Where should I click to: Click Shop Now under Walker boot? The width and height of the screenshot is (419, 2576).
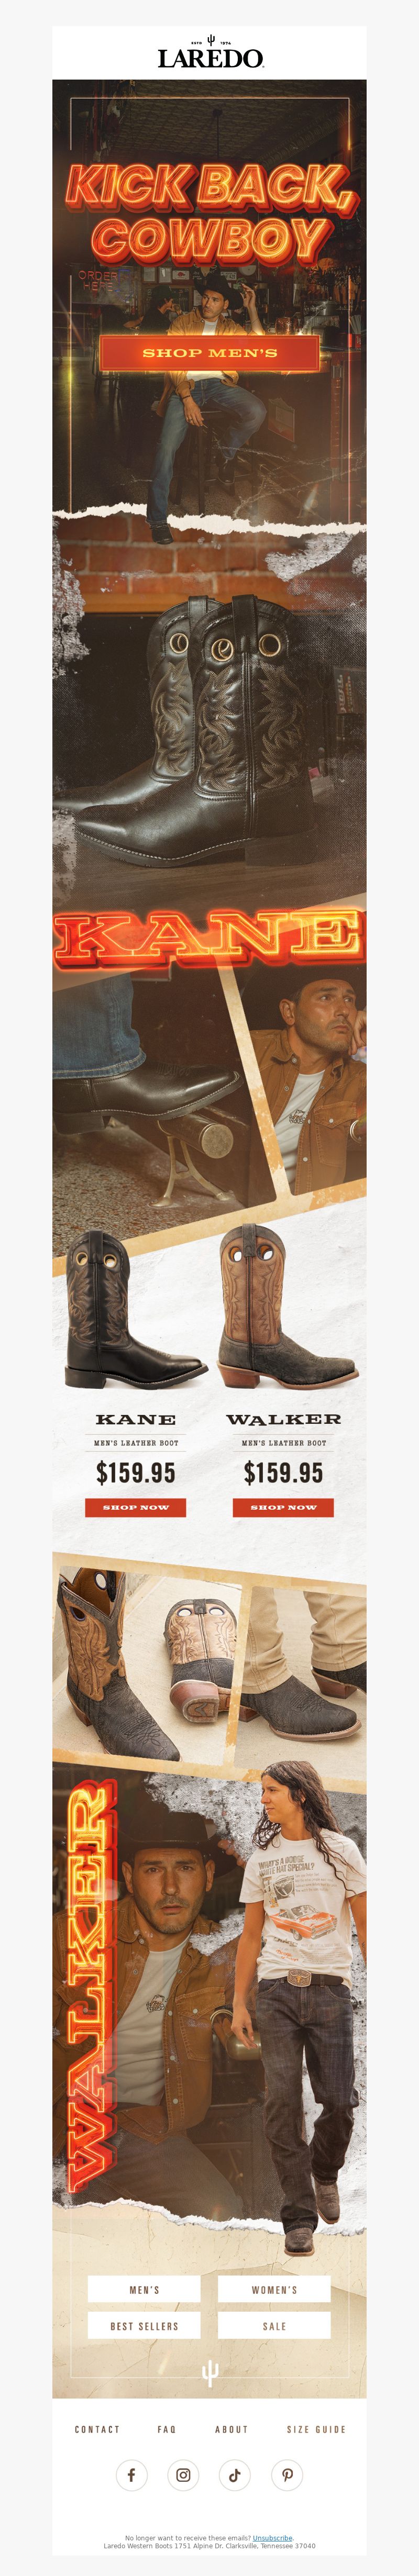283,1506
